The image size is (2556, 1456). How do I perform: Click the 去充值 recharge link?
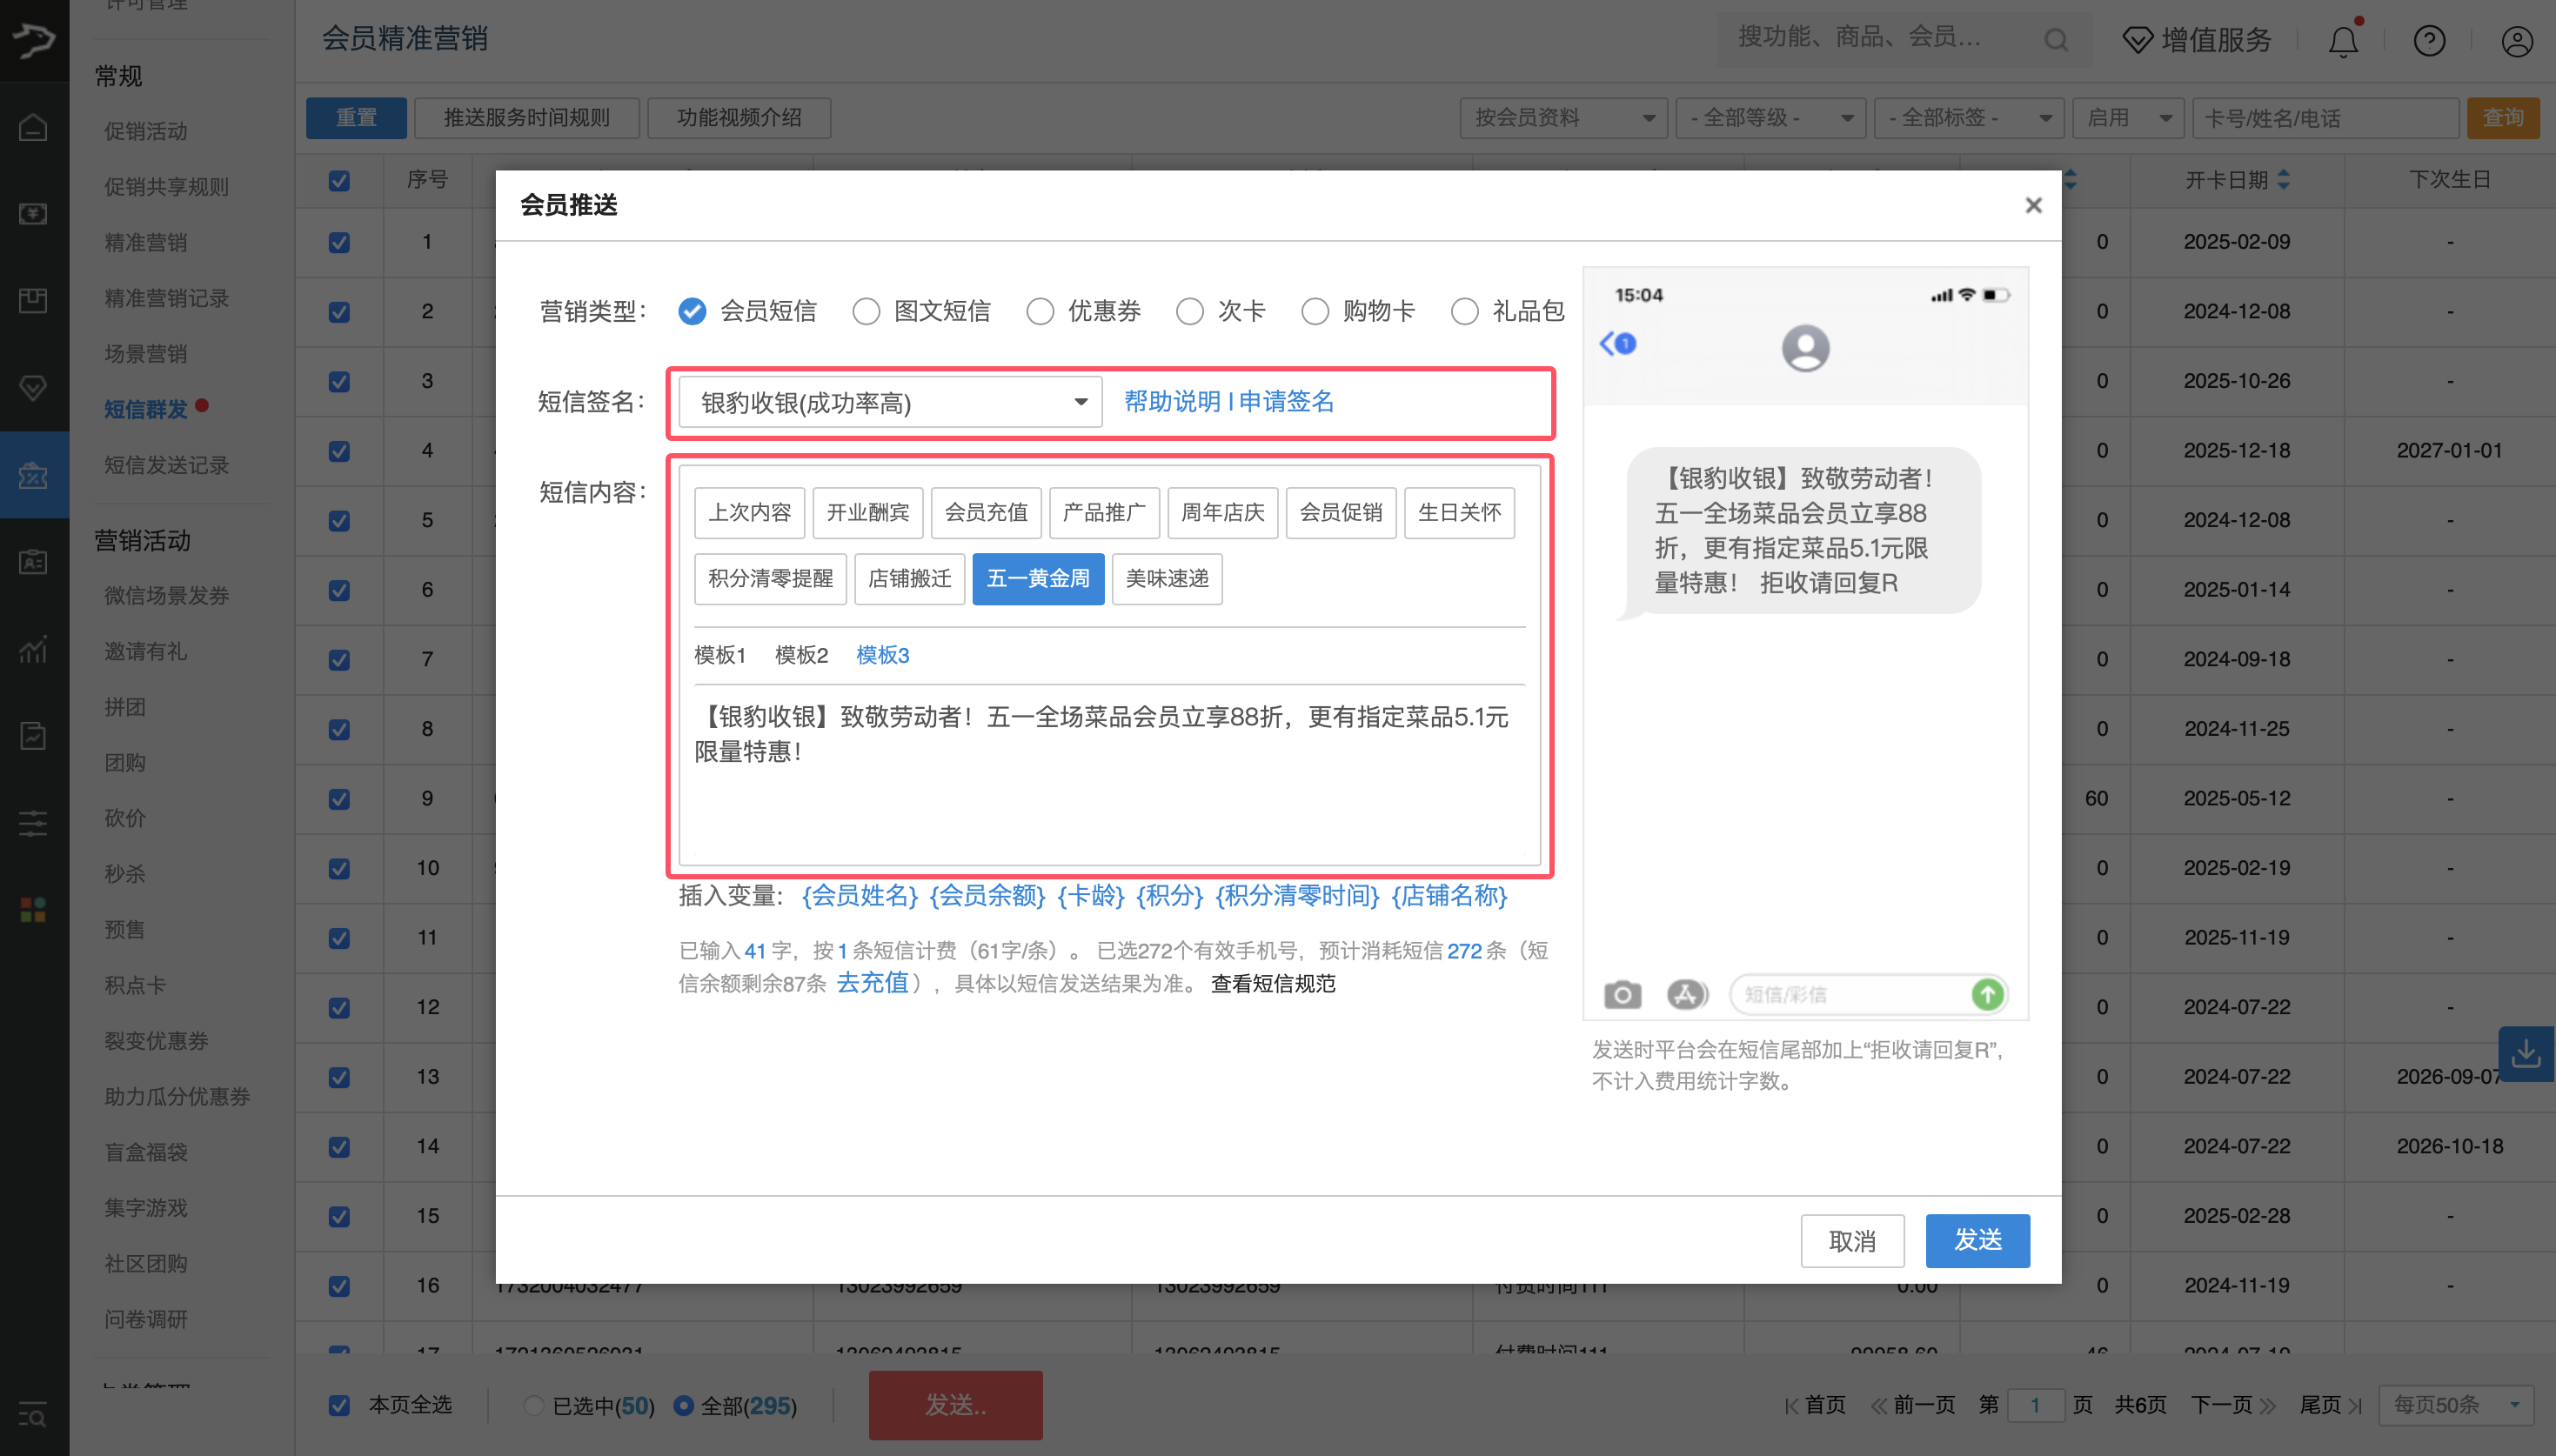click(x=872, y=983)
